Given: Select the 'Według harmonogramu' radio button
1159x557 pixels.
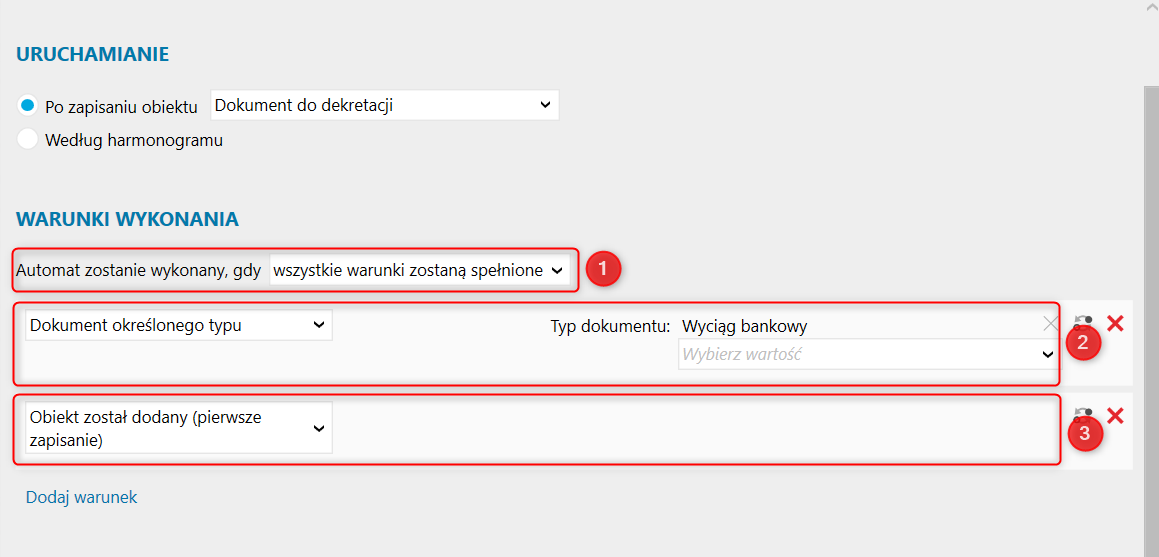Looking at the screenshot, I should (28, 140).
